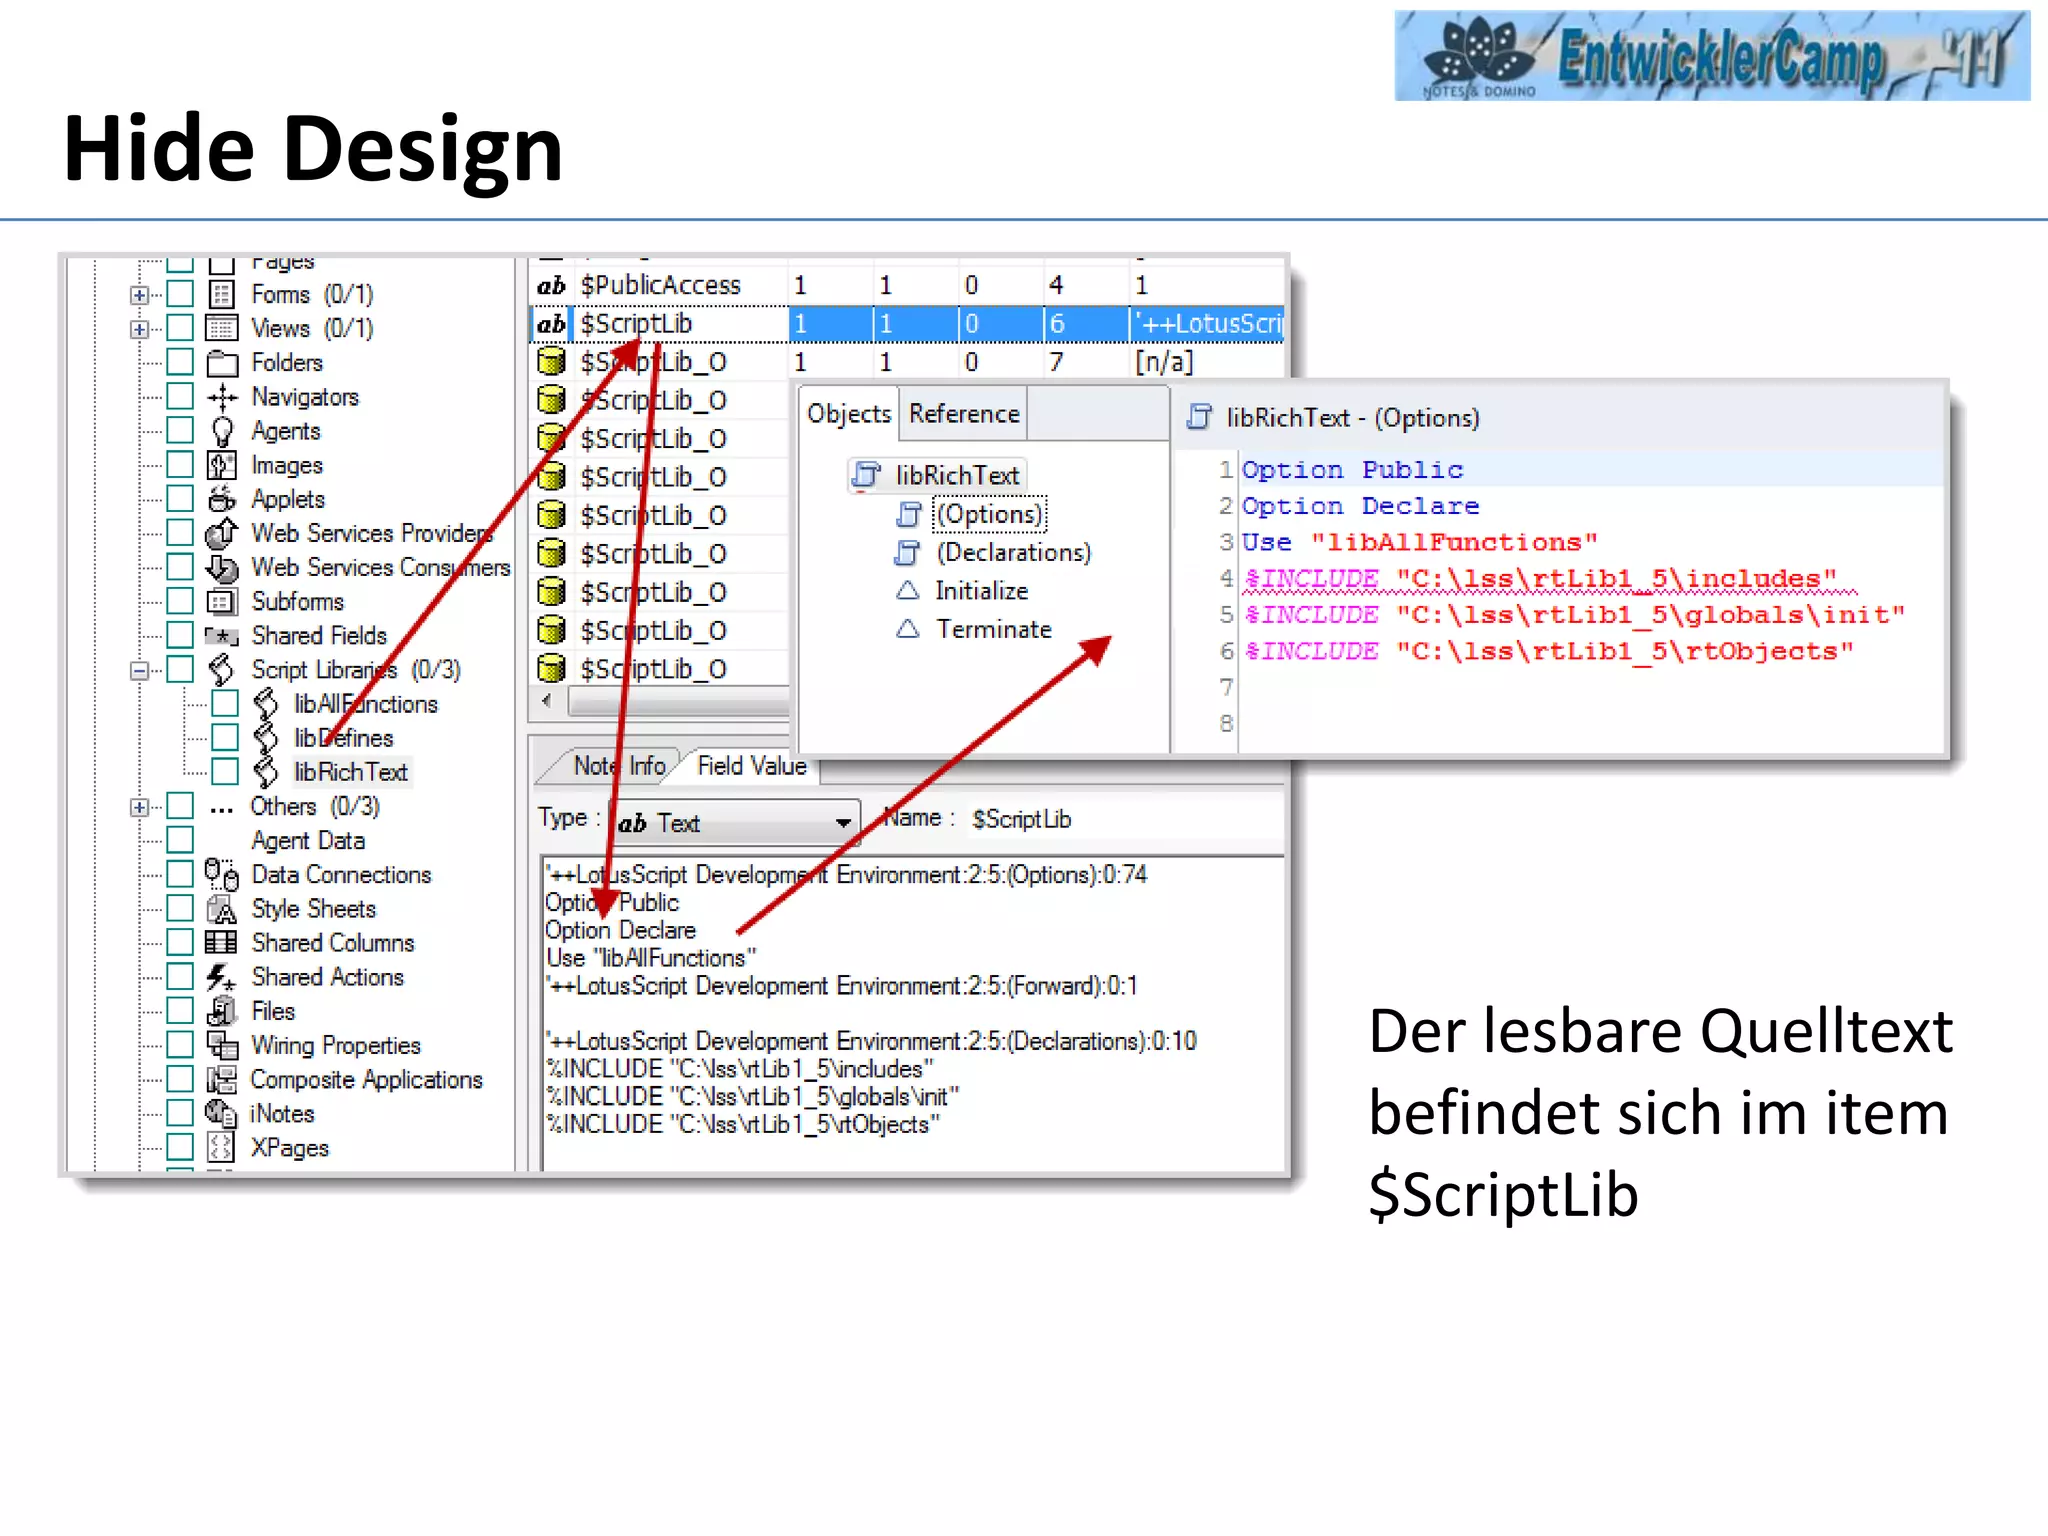The image size is (2048, 1536).
Task: Tick the Agent Data checkbox
Action: (180, 840)
